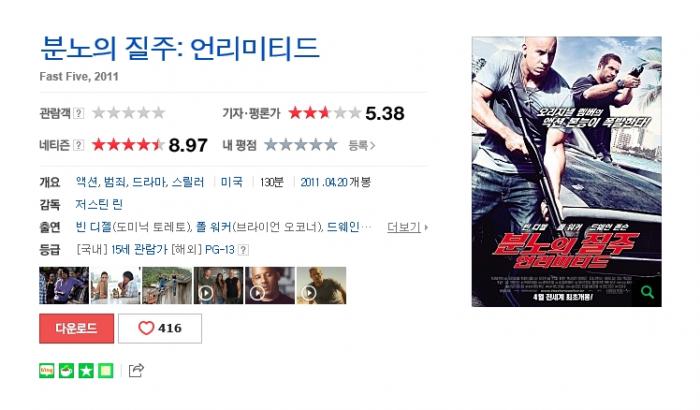This screenshot has width=700, height=410.
Task: Play the fourth thumbnail video clip
Action: coord(218,285)
